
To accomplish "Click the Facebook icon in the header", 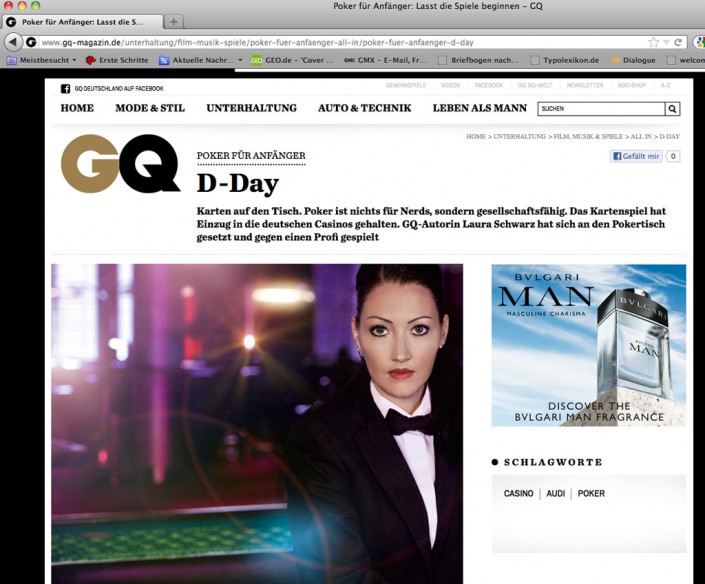I will pyautogui.click(x=66, y=88).
